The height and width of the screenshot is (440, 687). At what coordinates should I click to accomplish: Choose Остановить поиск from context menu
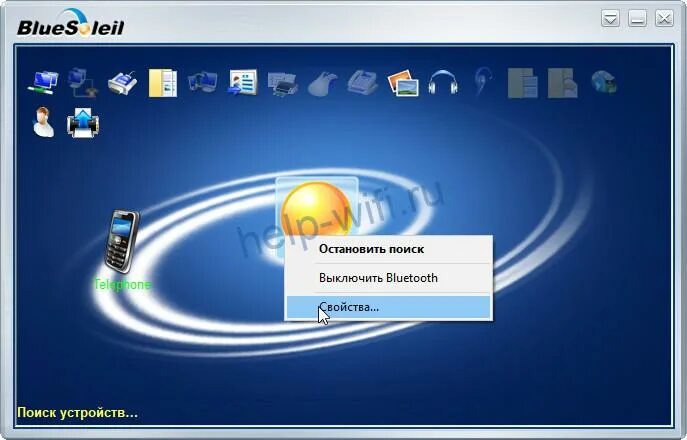pos(389,249)
